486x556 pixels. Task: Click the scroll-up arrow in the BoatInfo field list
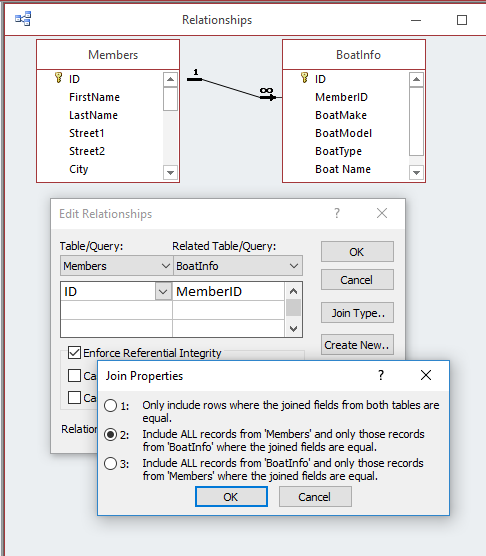click(416, 79)
